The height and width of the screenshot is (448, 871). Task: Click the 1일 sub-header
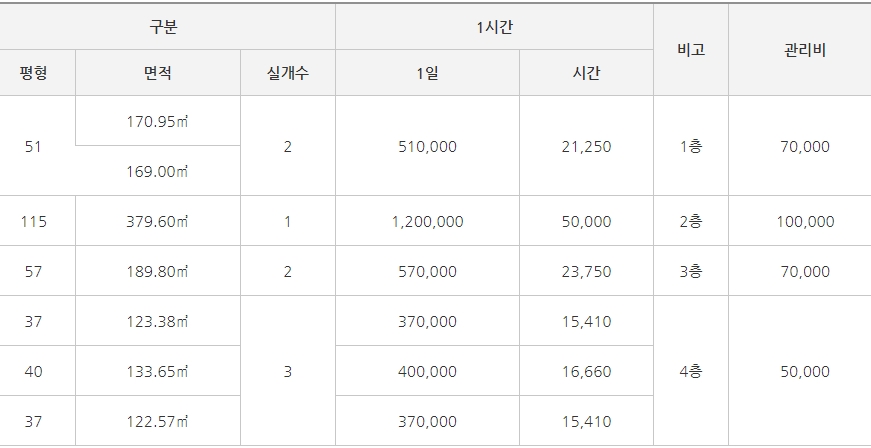[x=427, y=73]
